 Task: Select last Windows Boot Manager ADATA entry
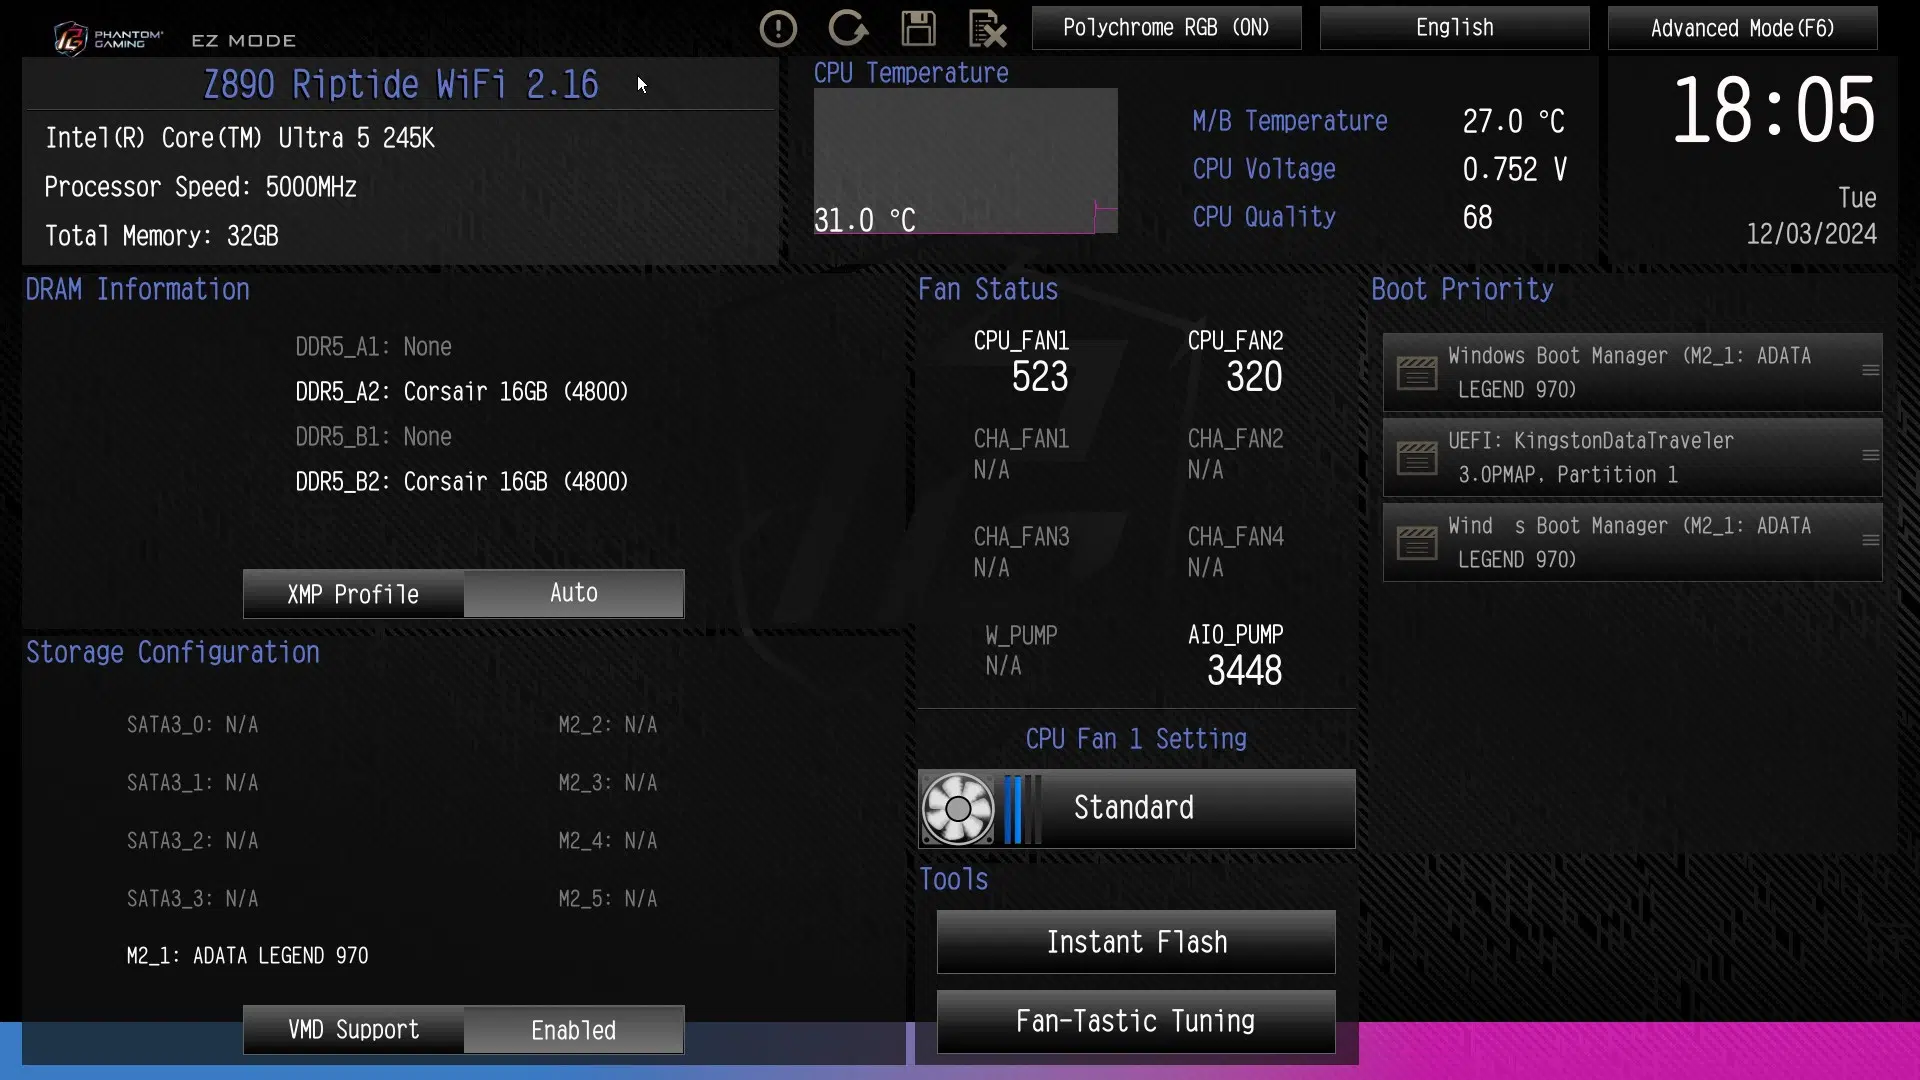1632,543
